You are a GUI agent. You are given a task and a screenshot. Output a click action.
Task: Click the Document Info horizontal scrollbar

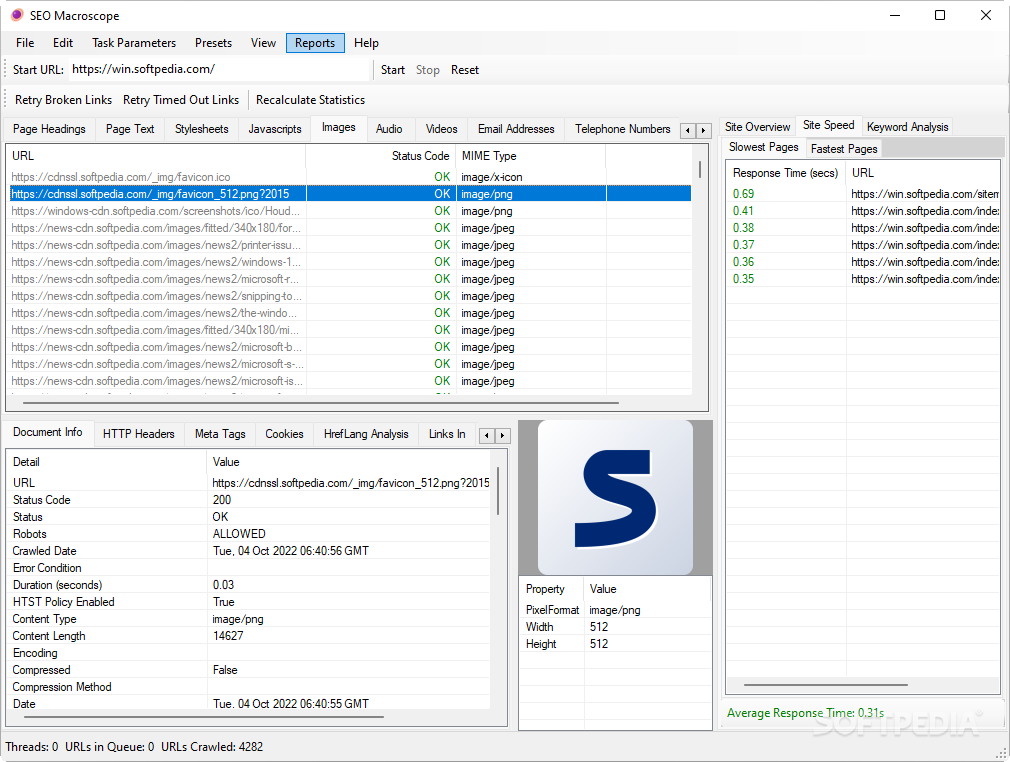tap(204, 716)
